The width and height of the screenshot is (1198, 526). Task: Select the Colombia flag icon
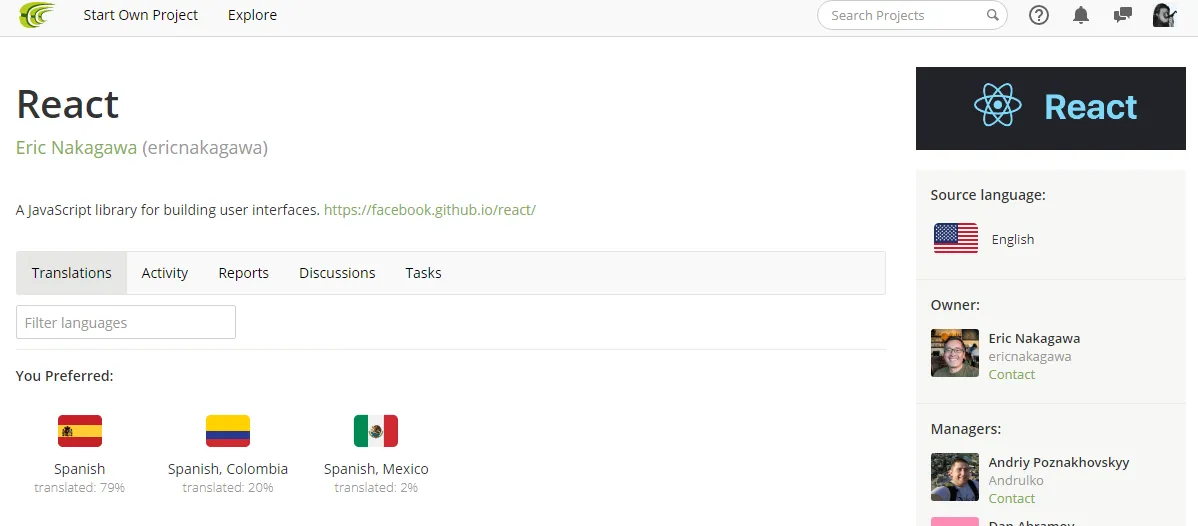point(228,430)
